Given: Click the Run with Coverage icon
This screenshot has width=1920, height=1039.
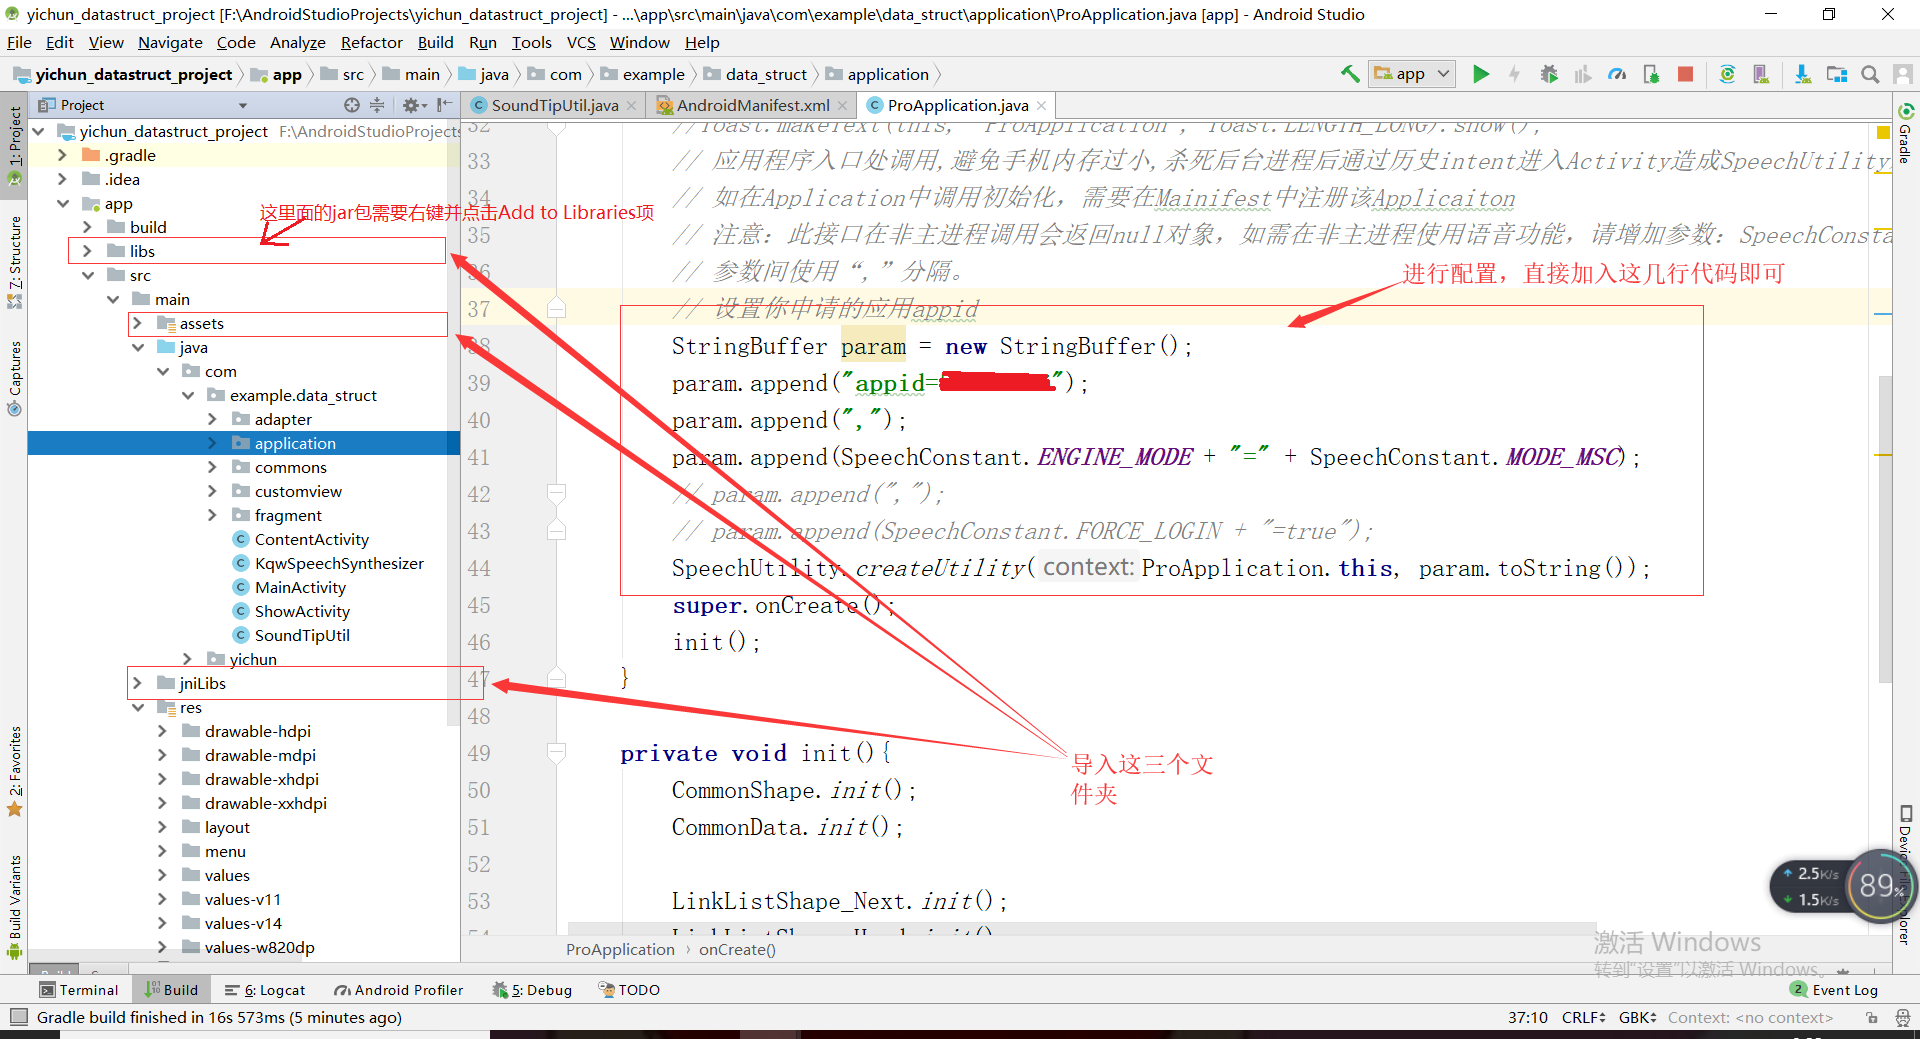Looking at the screenshot, I should [1582, 74].
